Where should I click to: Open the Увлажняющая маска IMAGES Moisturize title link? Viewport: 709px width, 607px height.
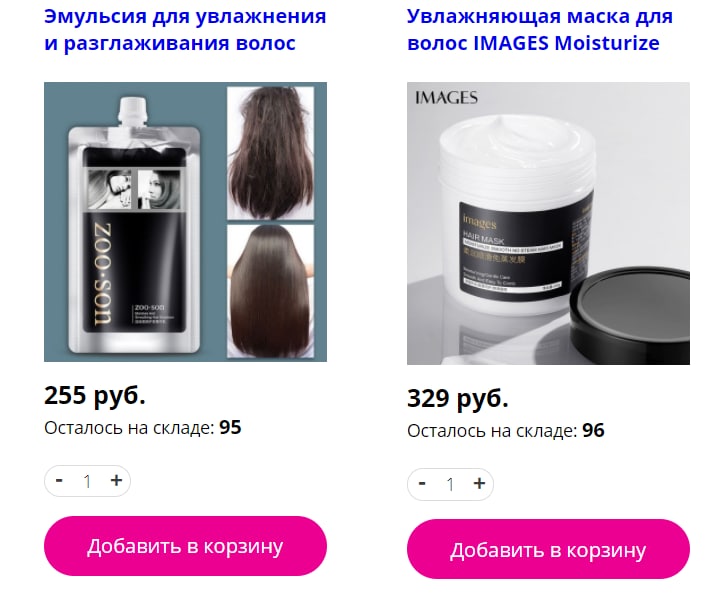(540, 30)
